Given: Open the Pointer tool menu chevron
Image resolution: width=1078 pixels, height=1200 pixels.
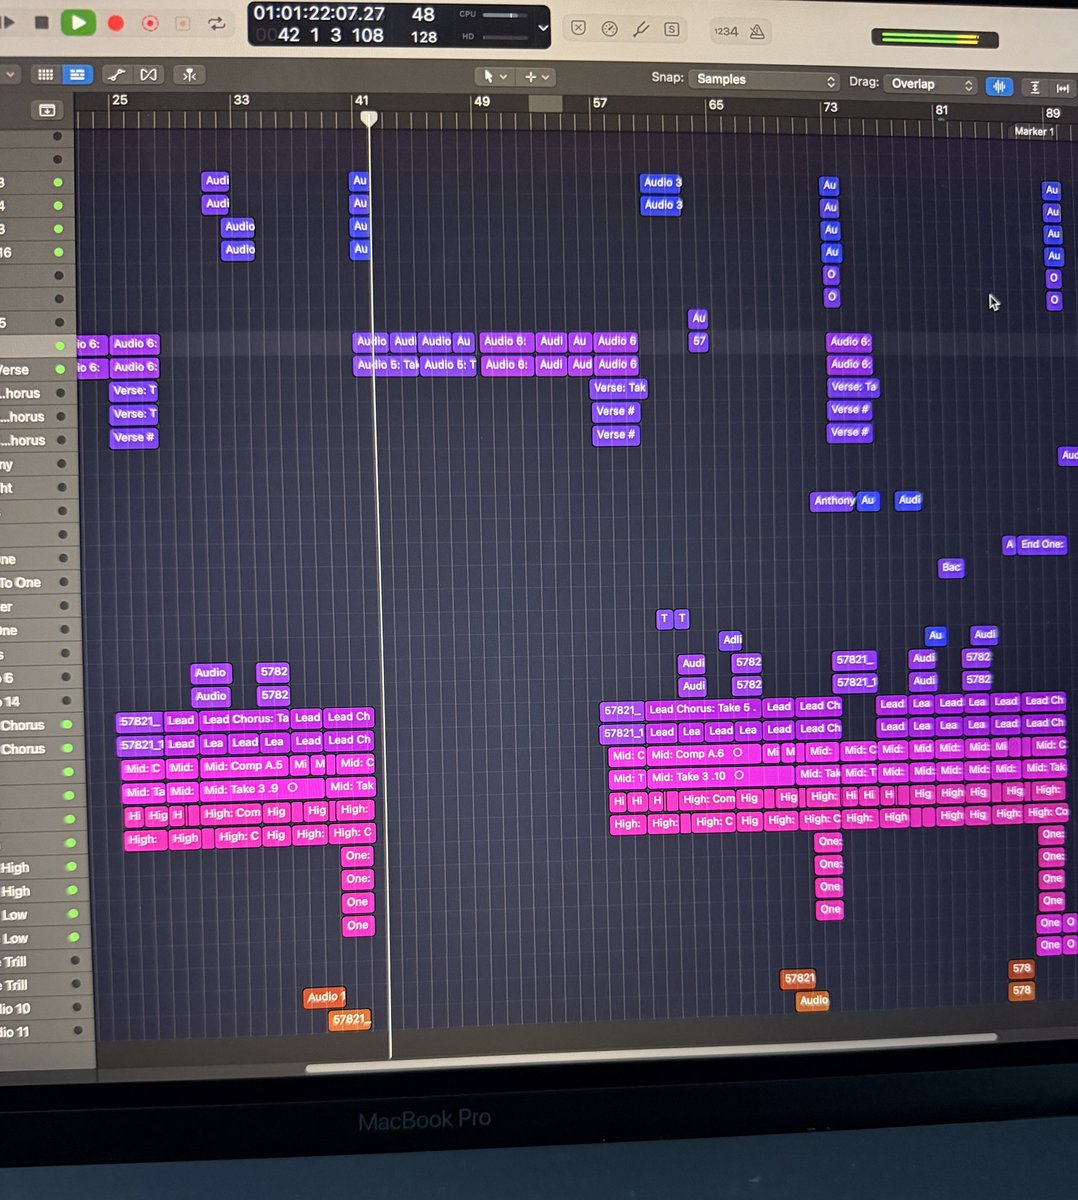Looking at the screenshot, I should pos(503,77).
